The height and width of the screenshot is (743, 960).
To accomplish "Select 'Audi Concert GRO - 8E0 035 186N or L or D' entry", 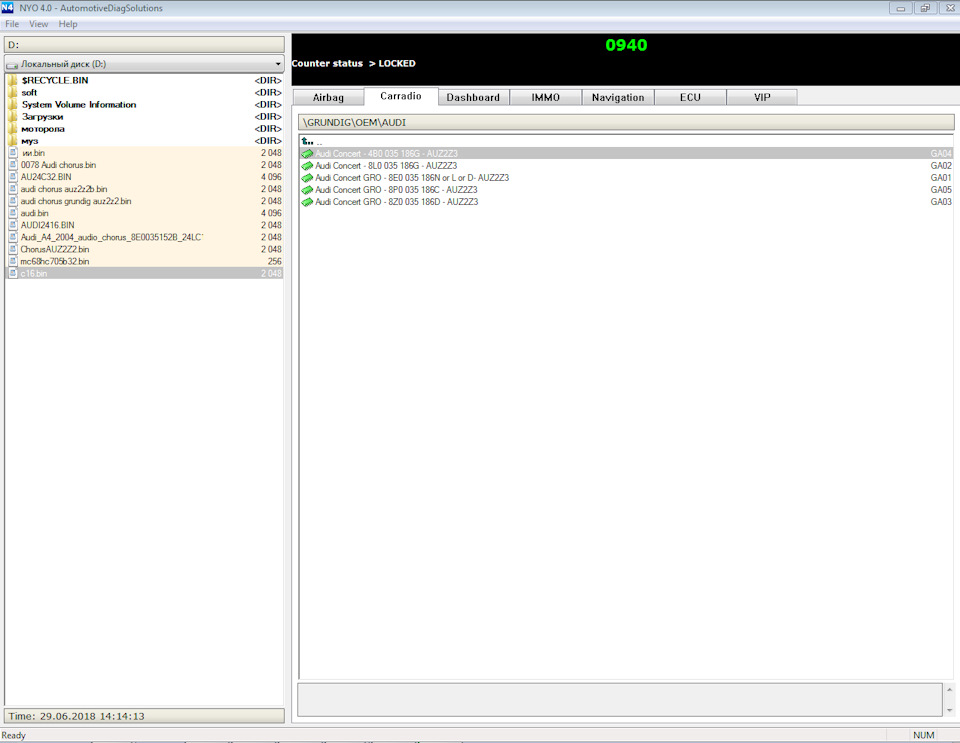I will pyautogui.click(x=627, y=178).
